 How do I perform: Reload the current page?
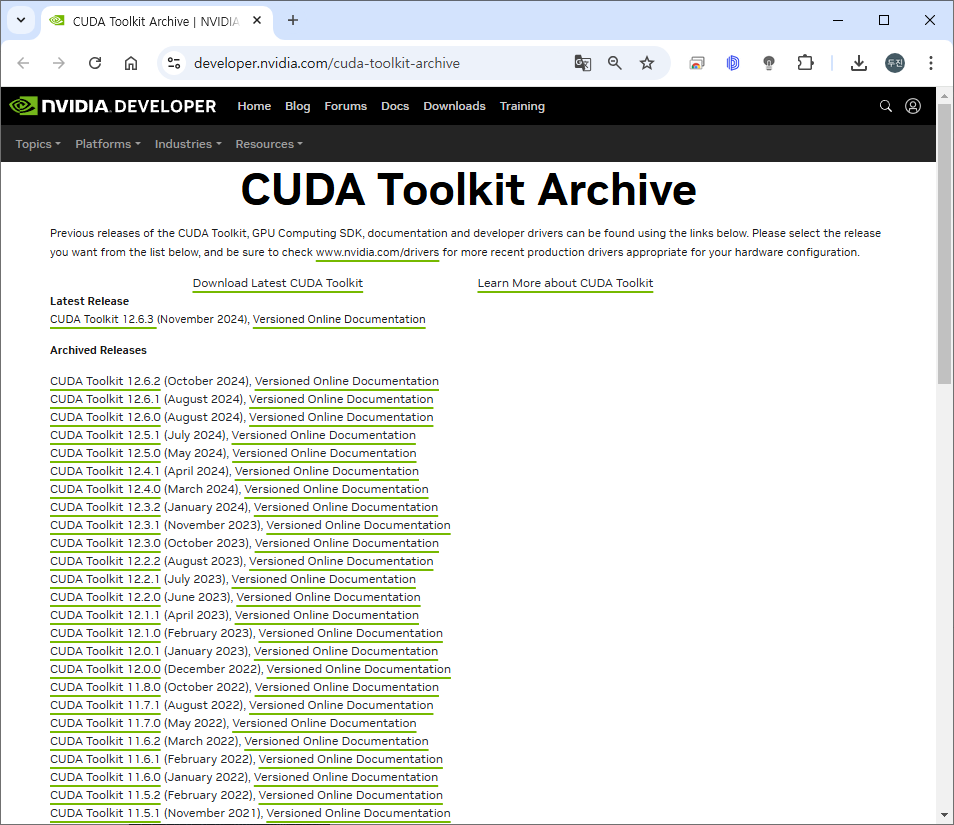[95, 63]
